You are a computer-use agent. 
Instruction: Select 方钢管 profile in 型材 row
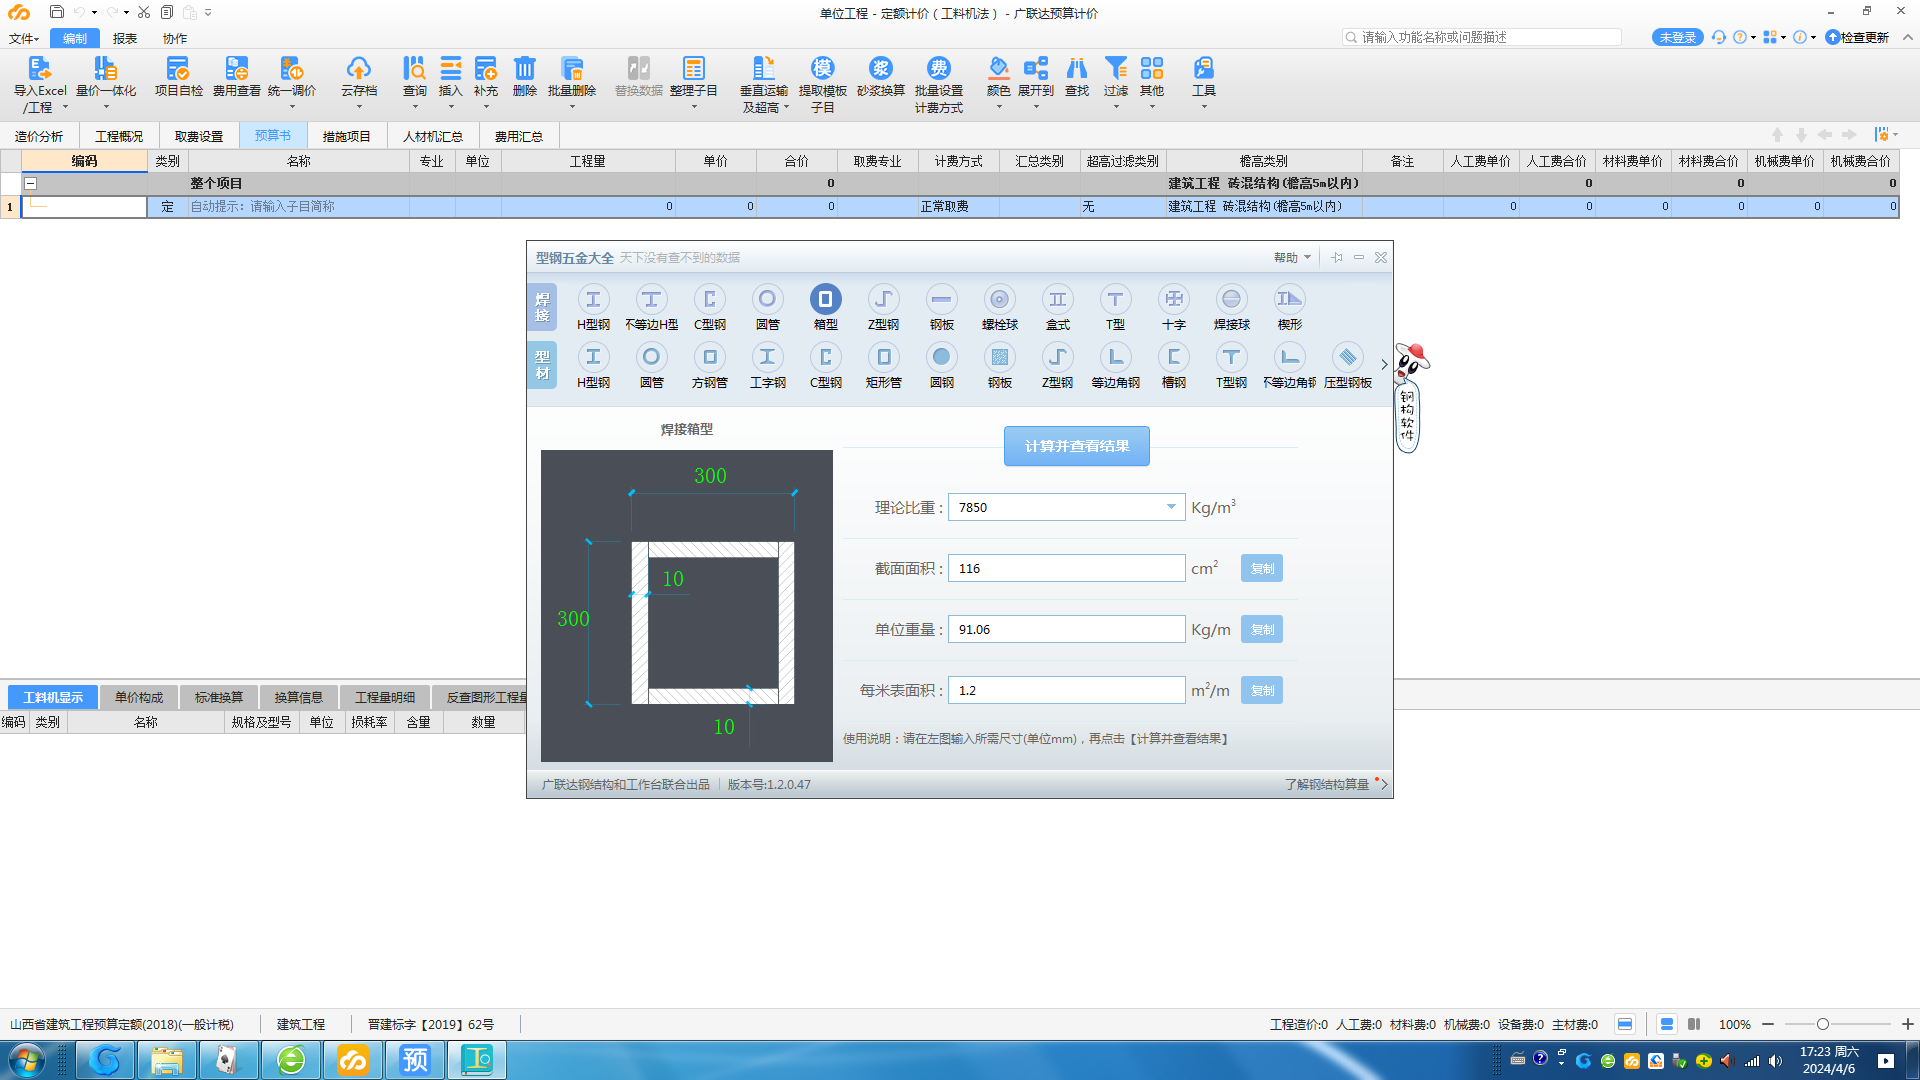[709, 365]
